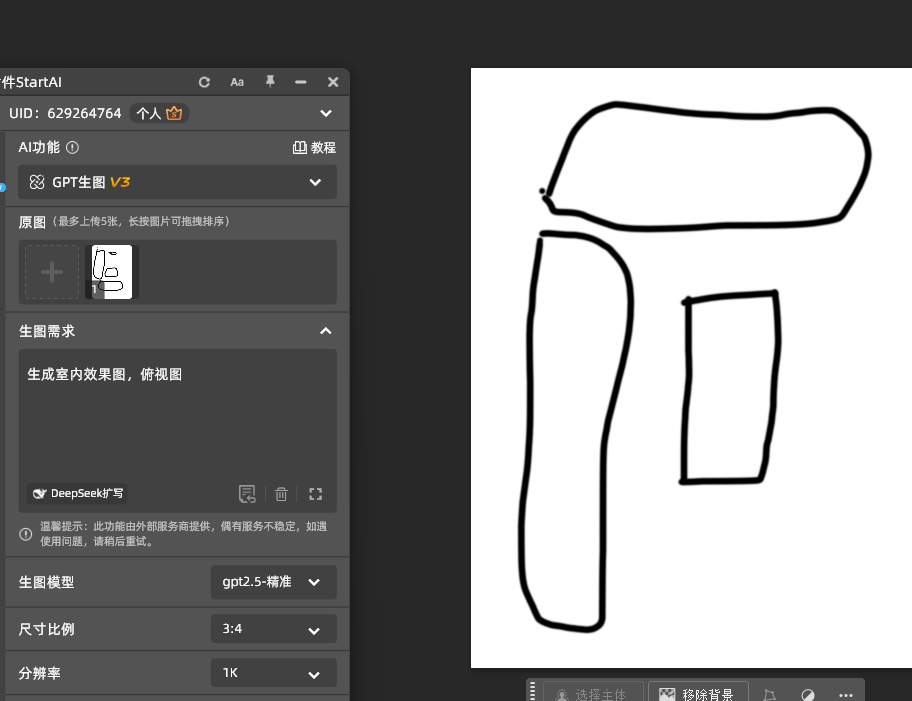Click the DeepSeek扩写 button
The height and width of the screenshot is (701, 912).
click(77, 493)
